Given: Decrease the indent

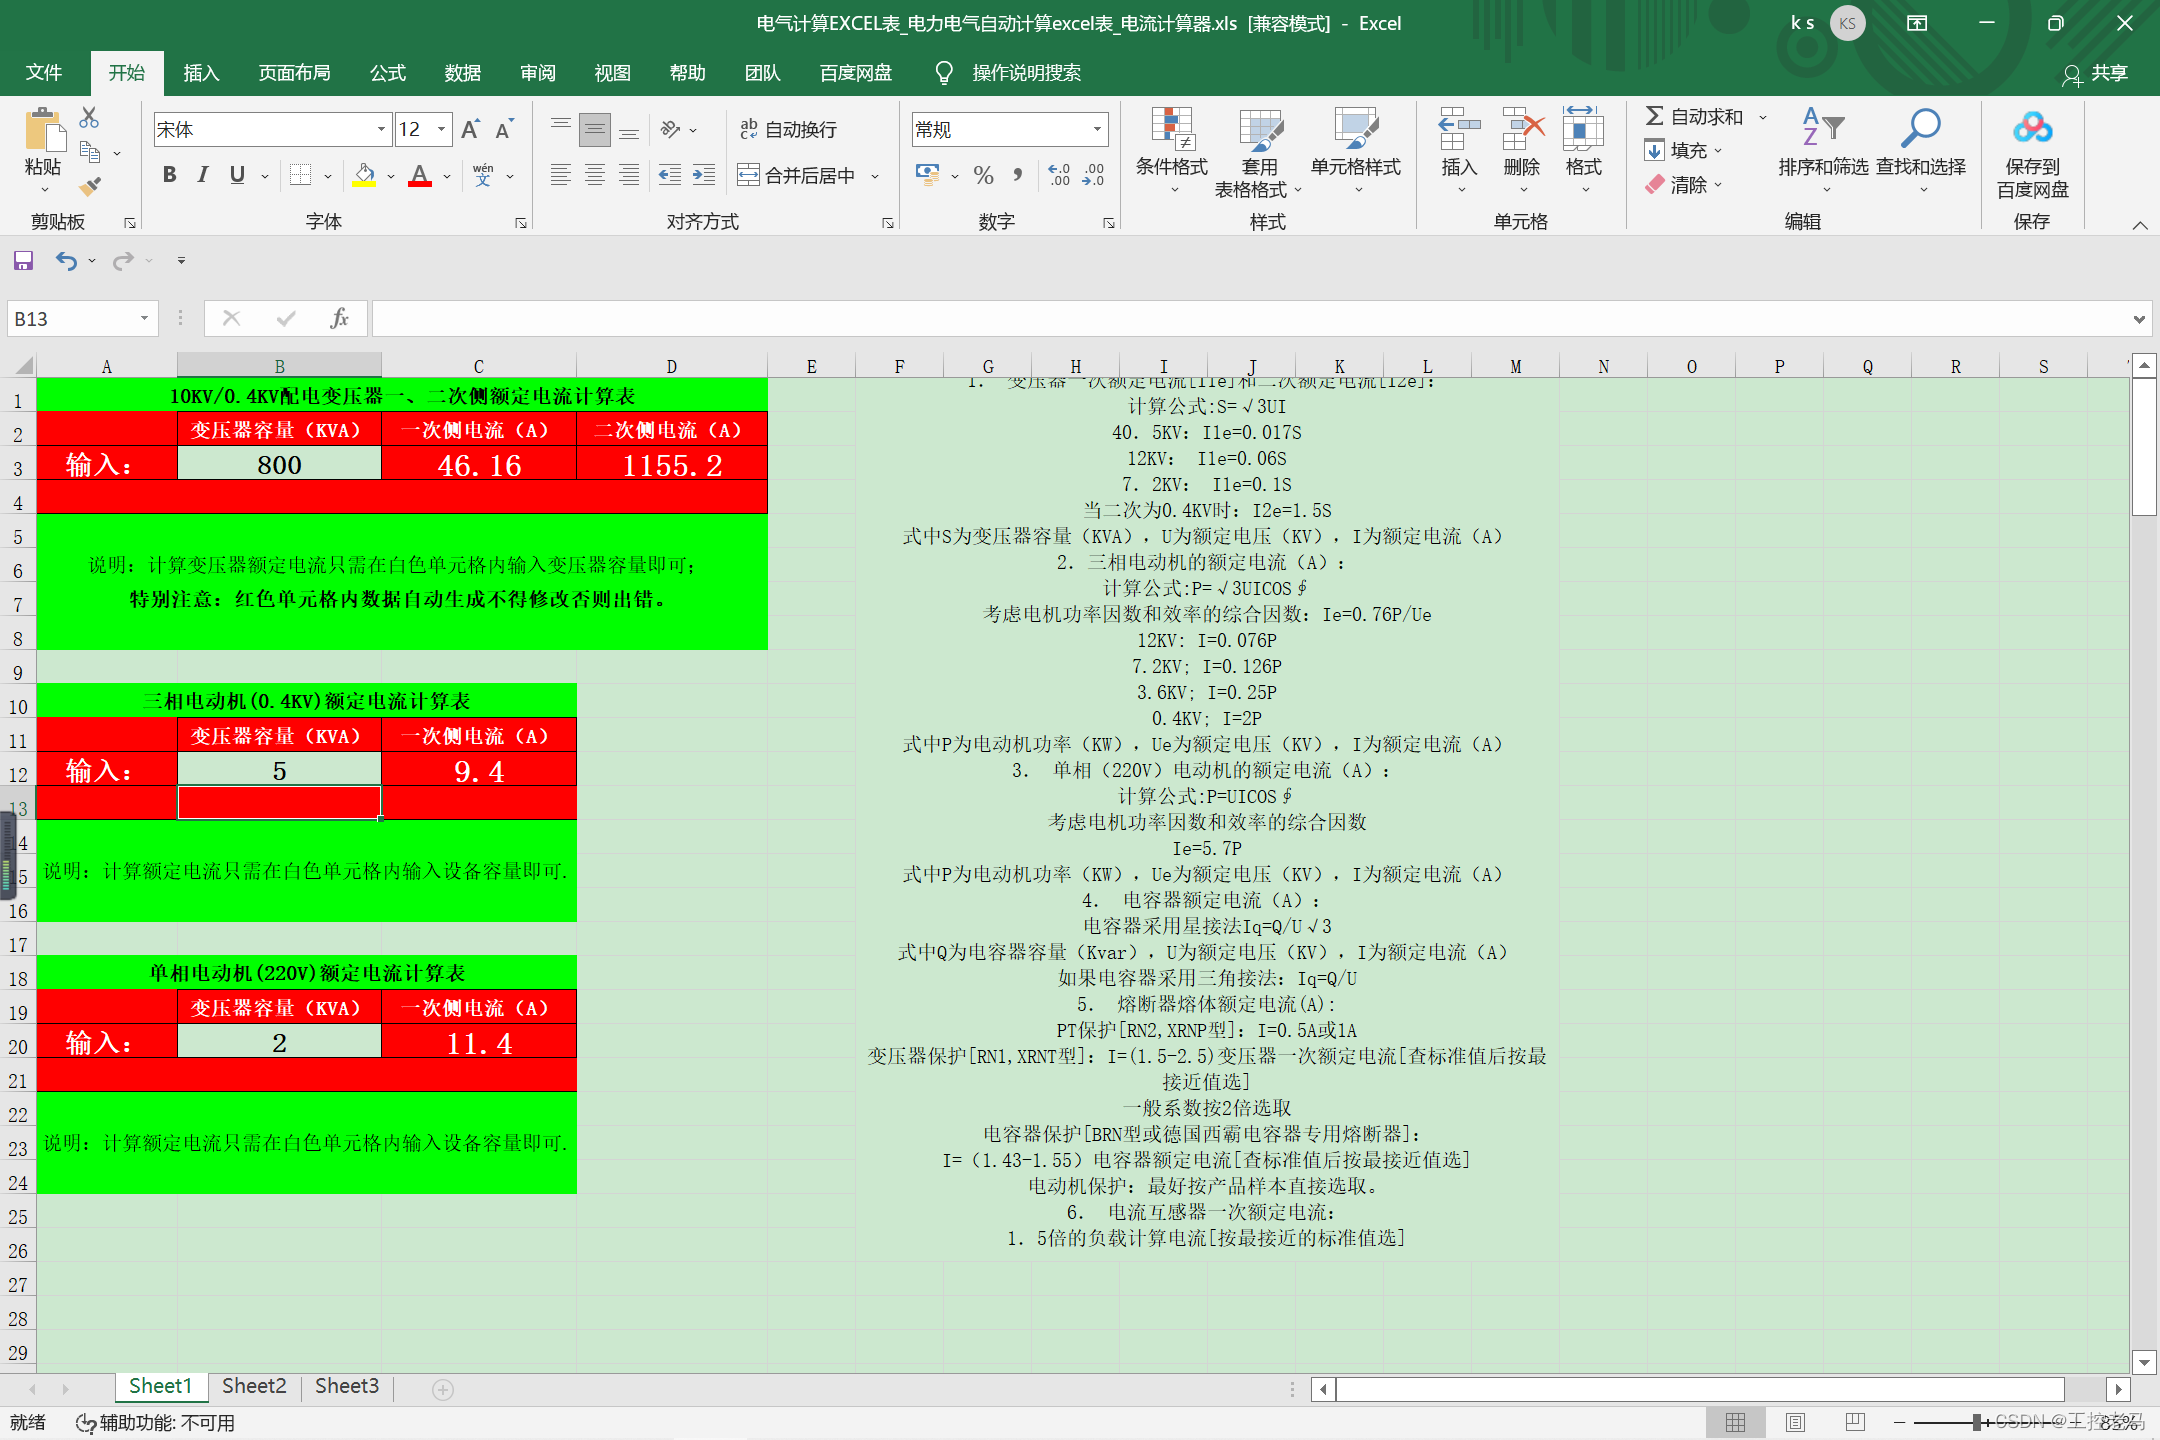Looking at the screenshot, I should click(x=670, y=175).
